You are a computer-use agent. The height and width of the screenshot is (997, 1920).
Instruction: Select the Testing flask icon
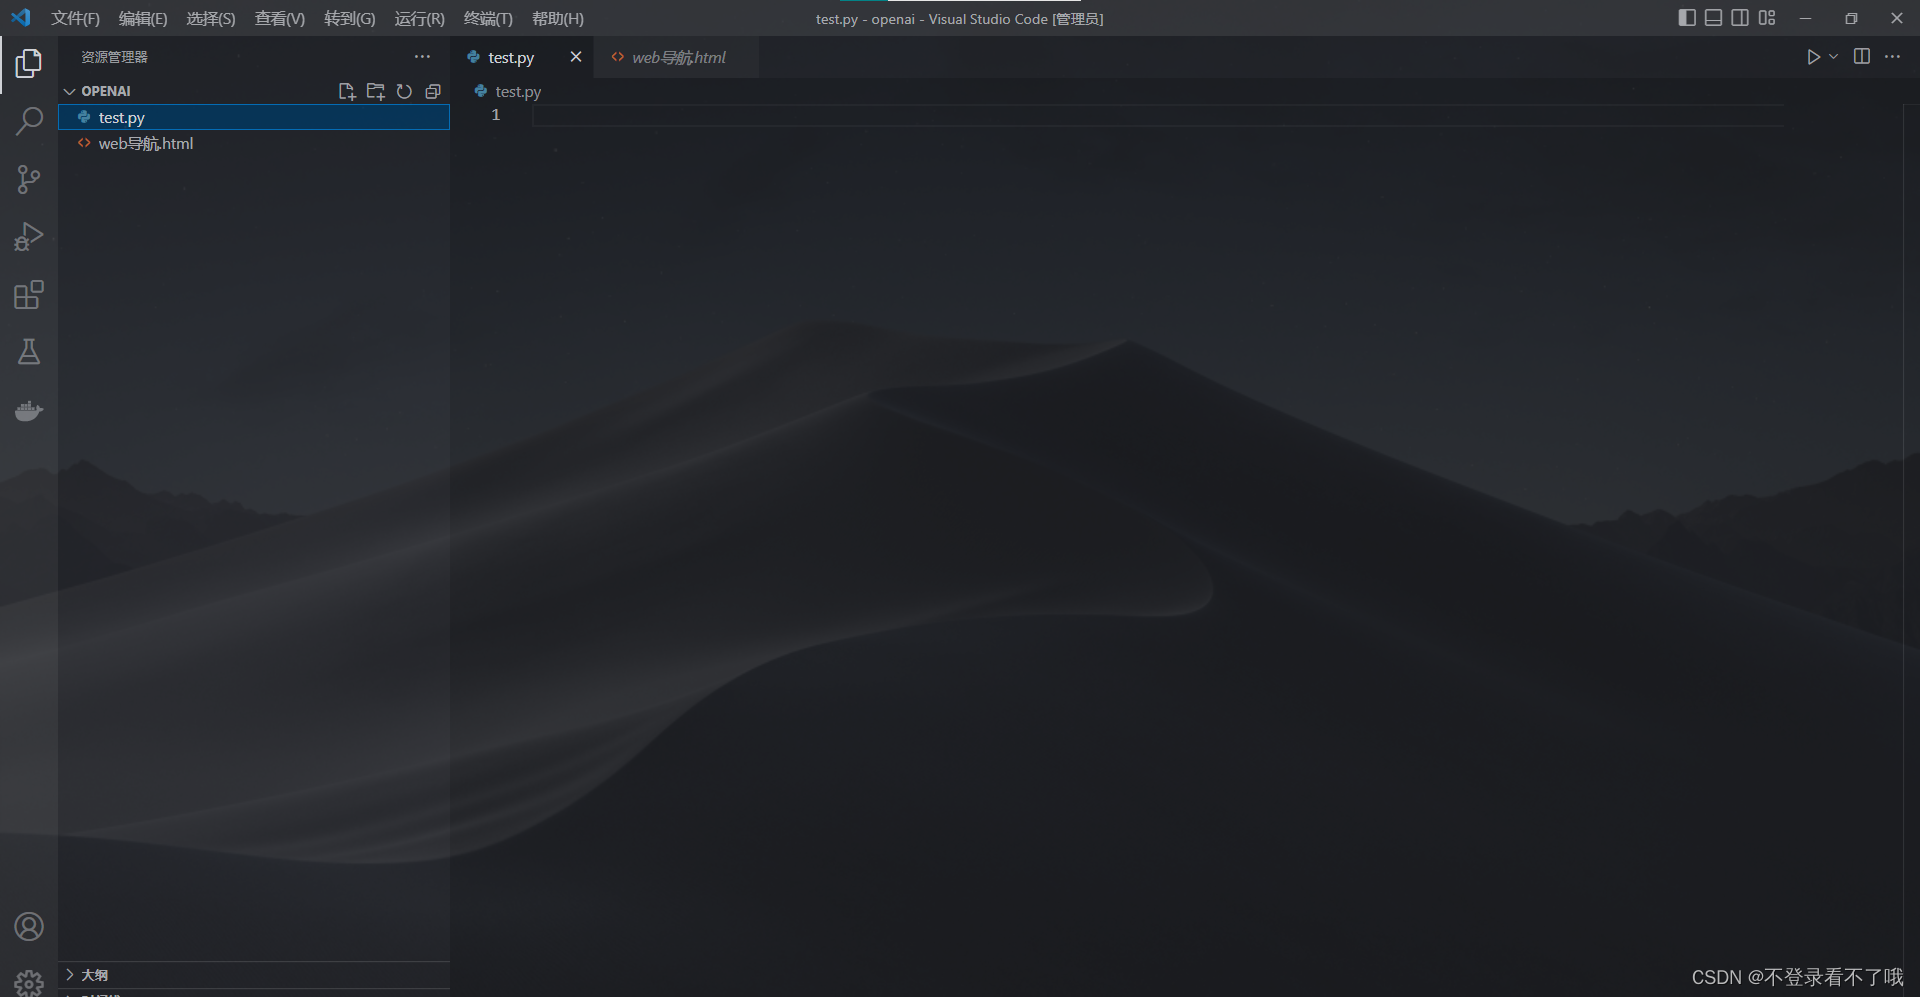click(x=29, y=351)
